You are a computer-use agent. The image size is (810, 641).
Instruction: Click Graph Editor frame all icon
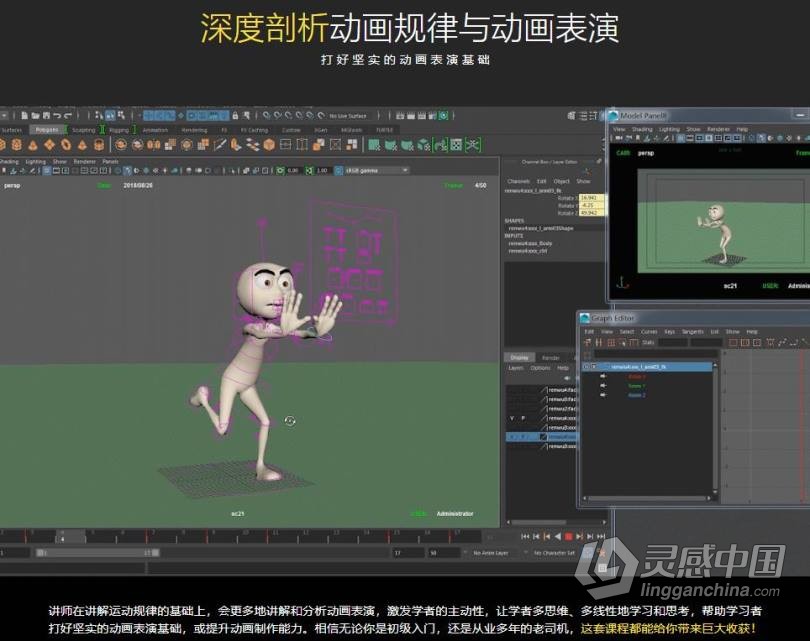(733, 342)
